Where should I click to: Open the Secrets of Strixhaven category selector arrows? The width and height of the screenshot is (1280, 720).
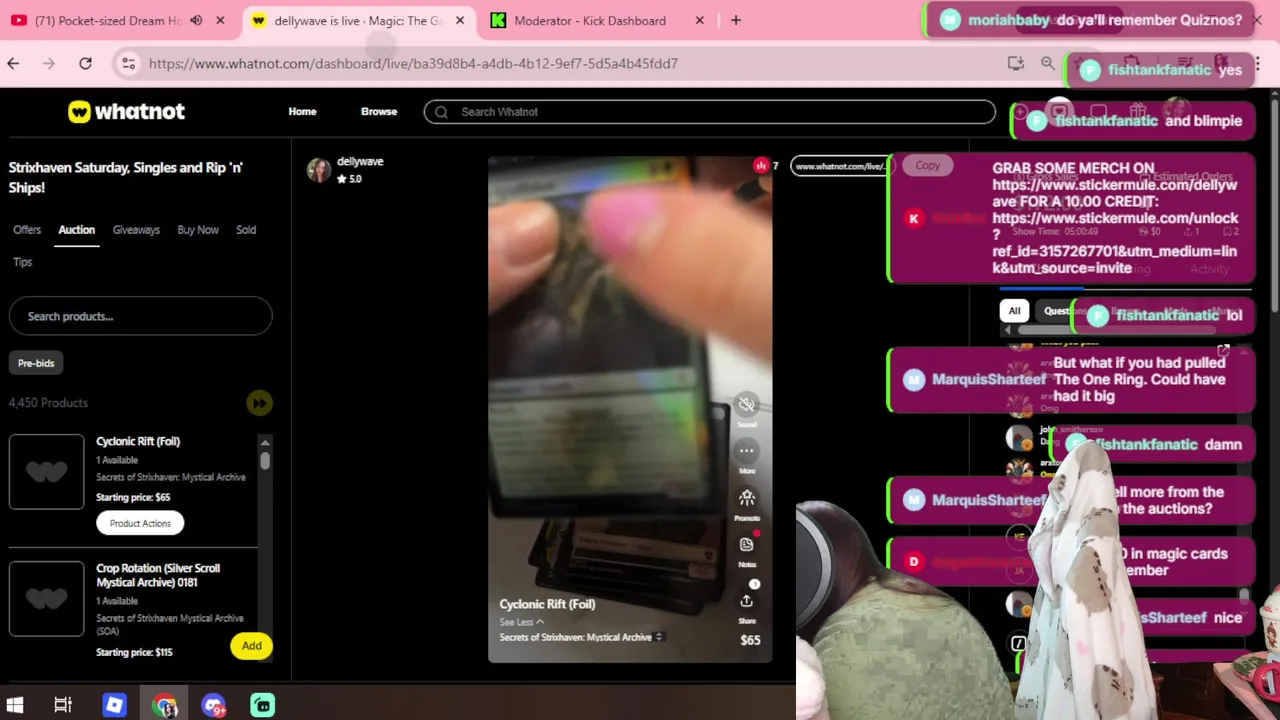point(658,637)
